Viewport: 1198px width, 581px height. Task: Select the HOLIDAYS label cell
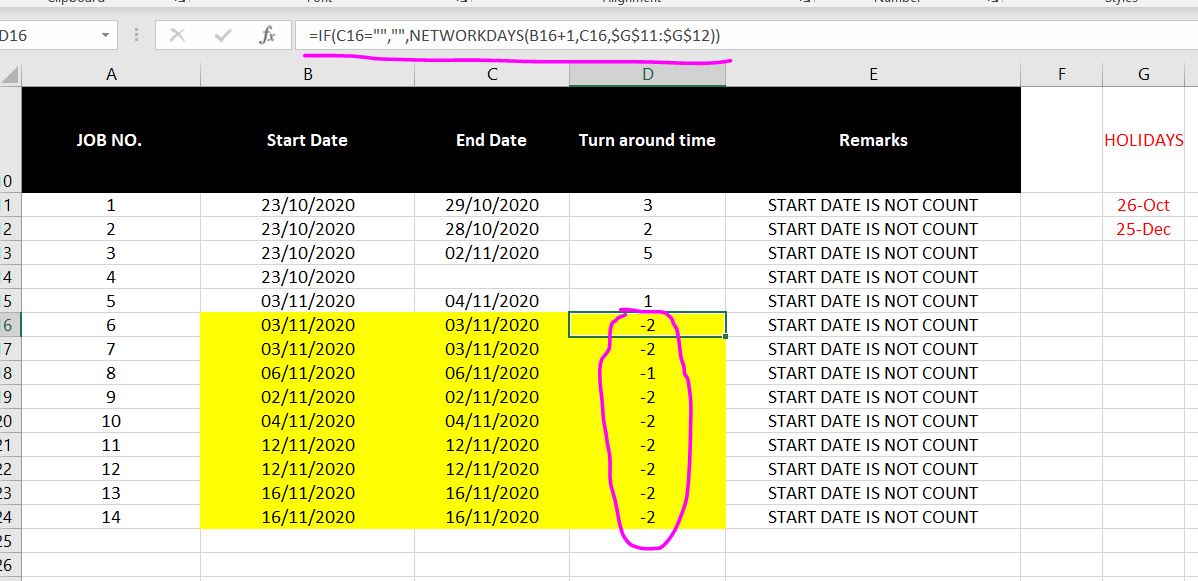pyautogui.click(x=1143, y=140)
